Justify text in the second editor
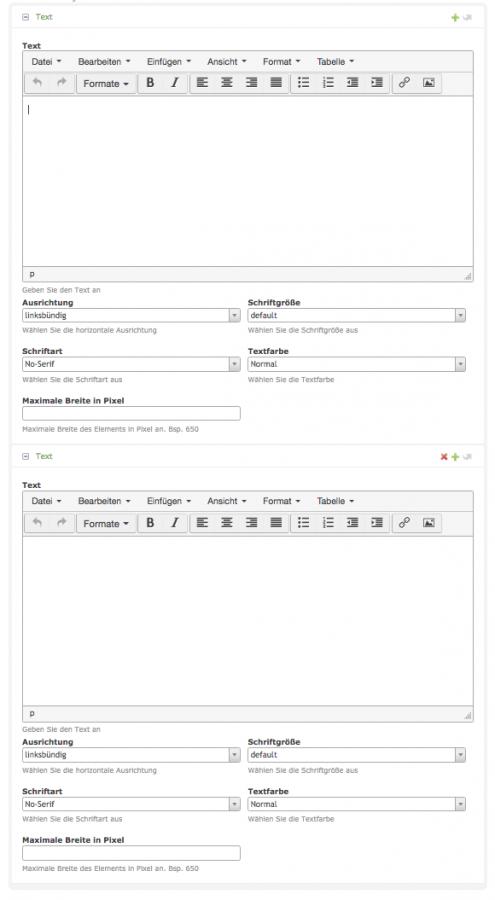The image size is (495, 900). 276,522
